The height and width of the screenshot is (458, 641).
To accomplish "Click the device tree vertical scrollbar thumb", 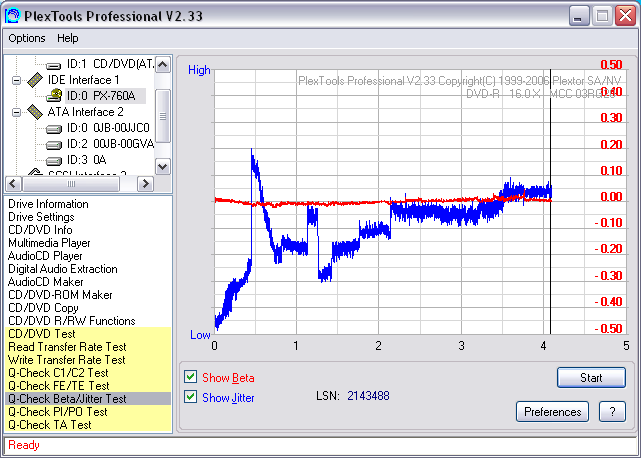I will [163, 116].
